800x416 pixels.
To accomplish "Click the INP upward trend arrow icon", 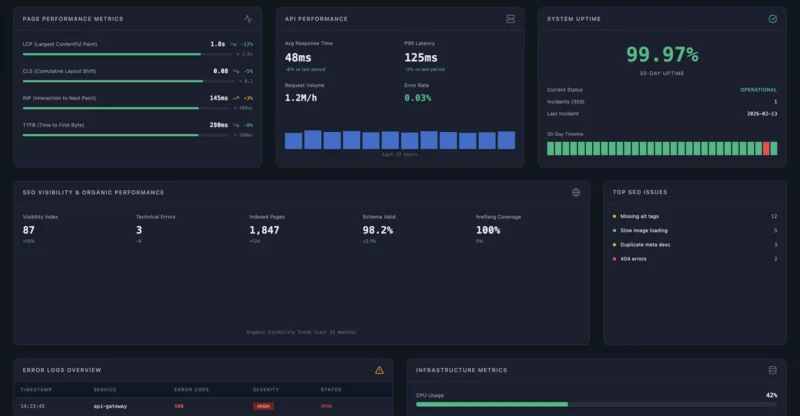I will coord(233,98).
